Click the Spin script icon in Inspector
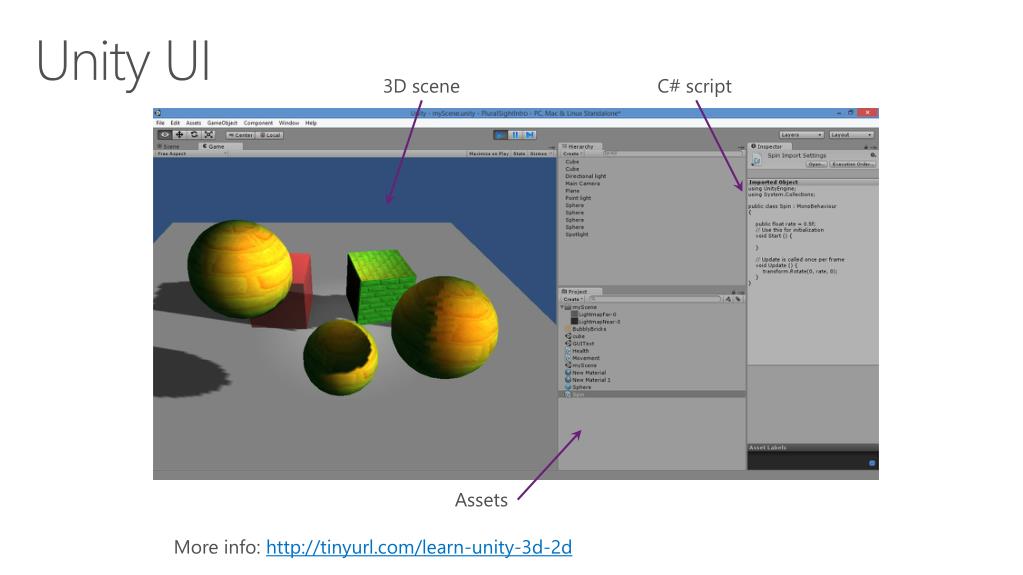The height and width of the screenshot is (575, 1023). [756, 159]
